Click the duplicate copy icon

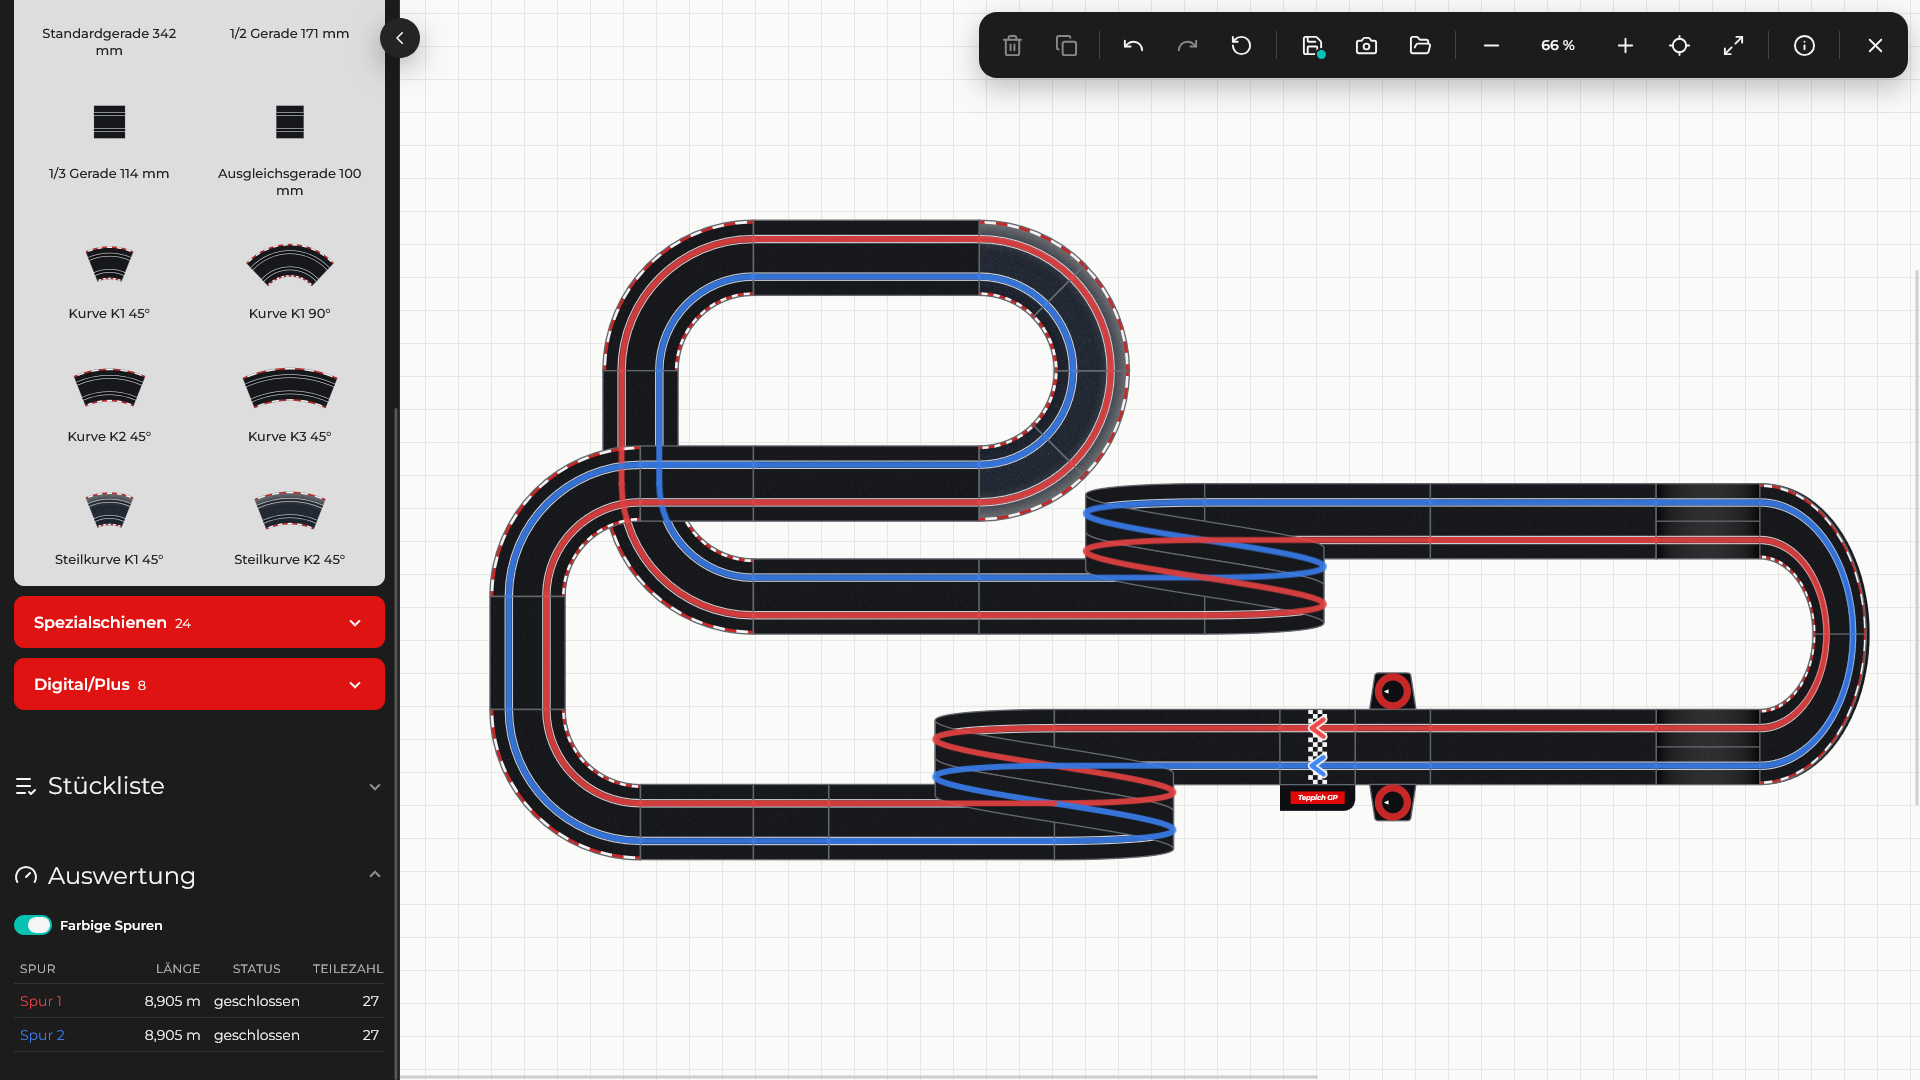click(1066, 45)
